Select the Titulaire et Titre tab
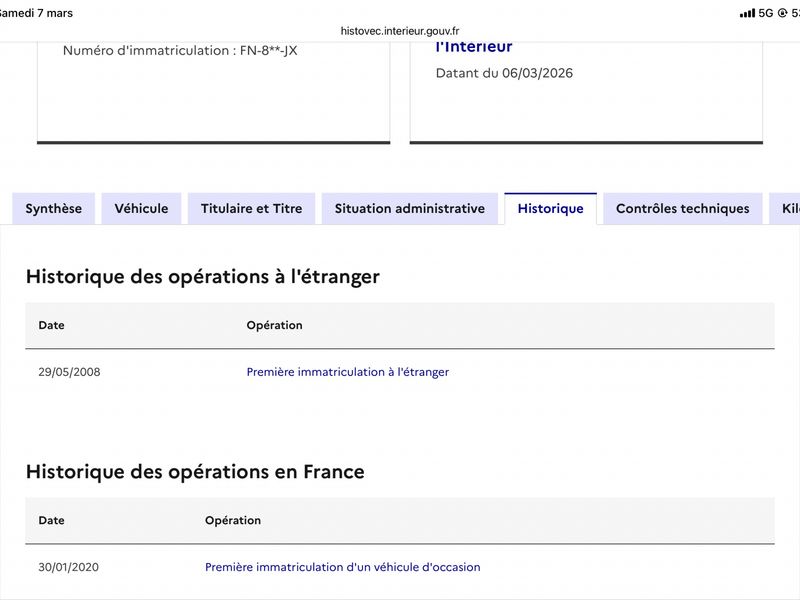This screenshot has width=800, height=600. click(x=251, y=209)
